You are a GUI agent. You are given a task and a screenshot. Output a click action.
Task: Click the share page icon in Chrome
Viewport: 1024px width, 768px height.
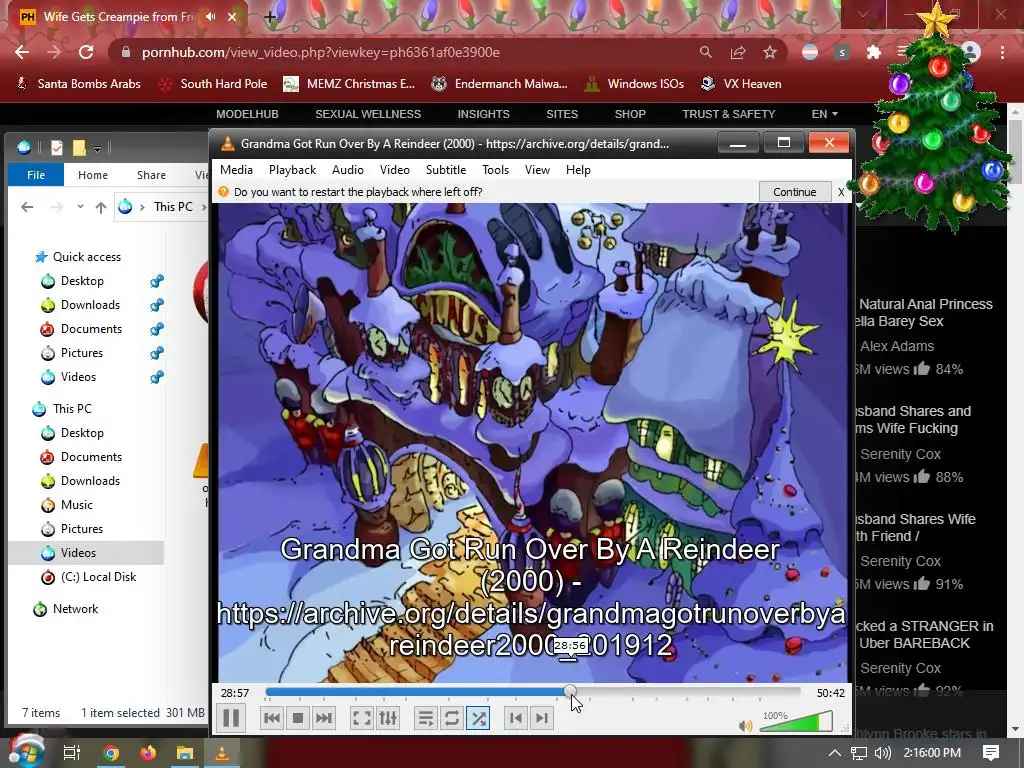(738, 52)
